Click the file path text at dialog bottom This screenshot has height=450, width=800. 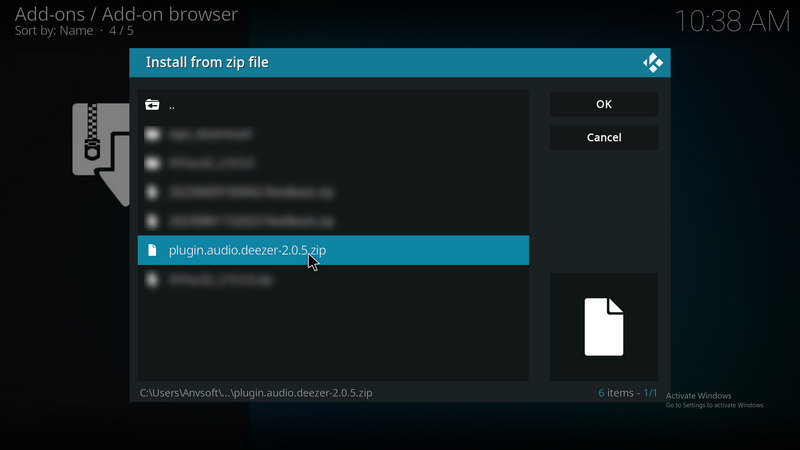[255, 393]
